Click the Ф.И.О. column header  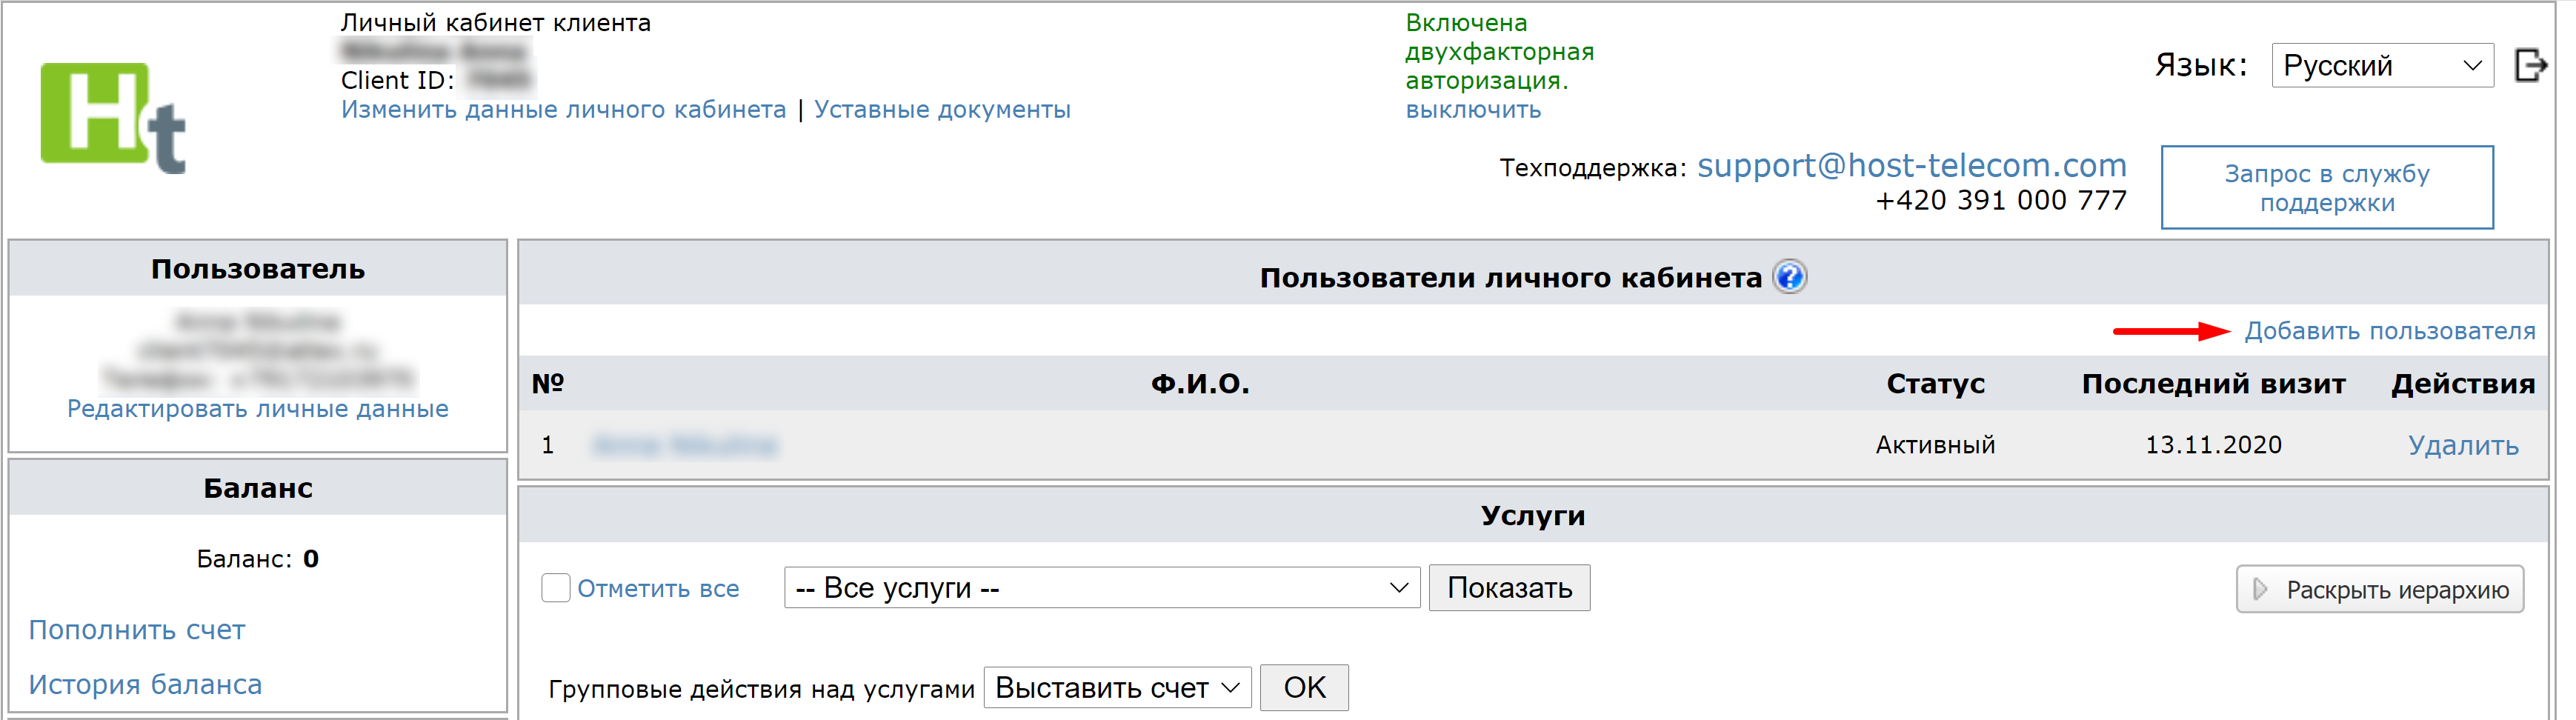click(x=1200, y=384)
